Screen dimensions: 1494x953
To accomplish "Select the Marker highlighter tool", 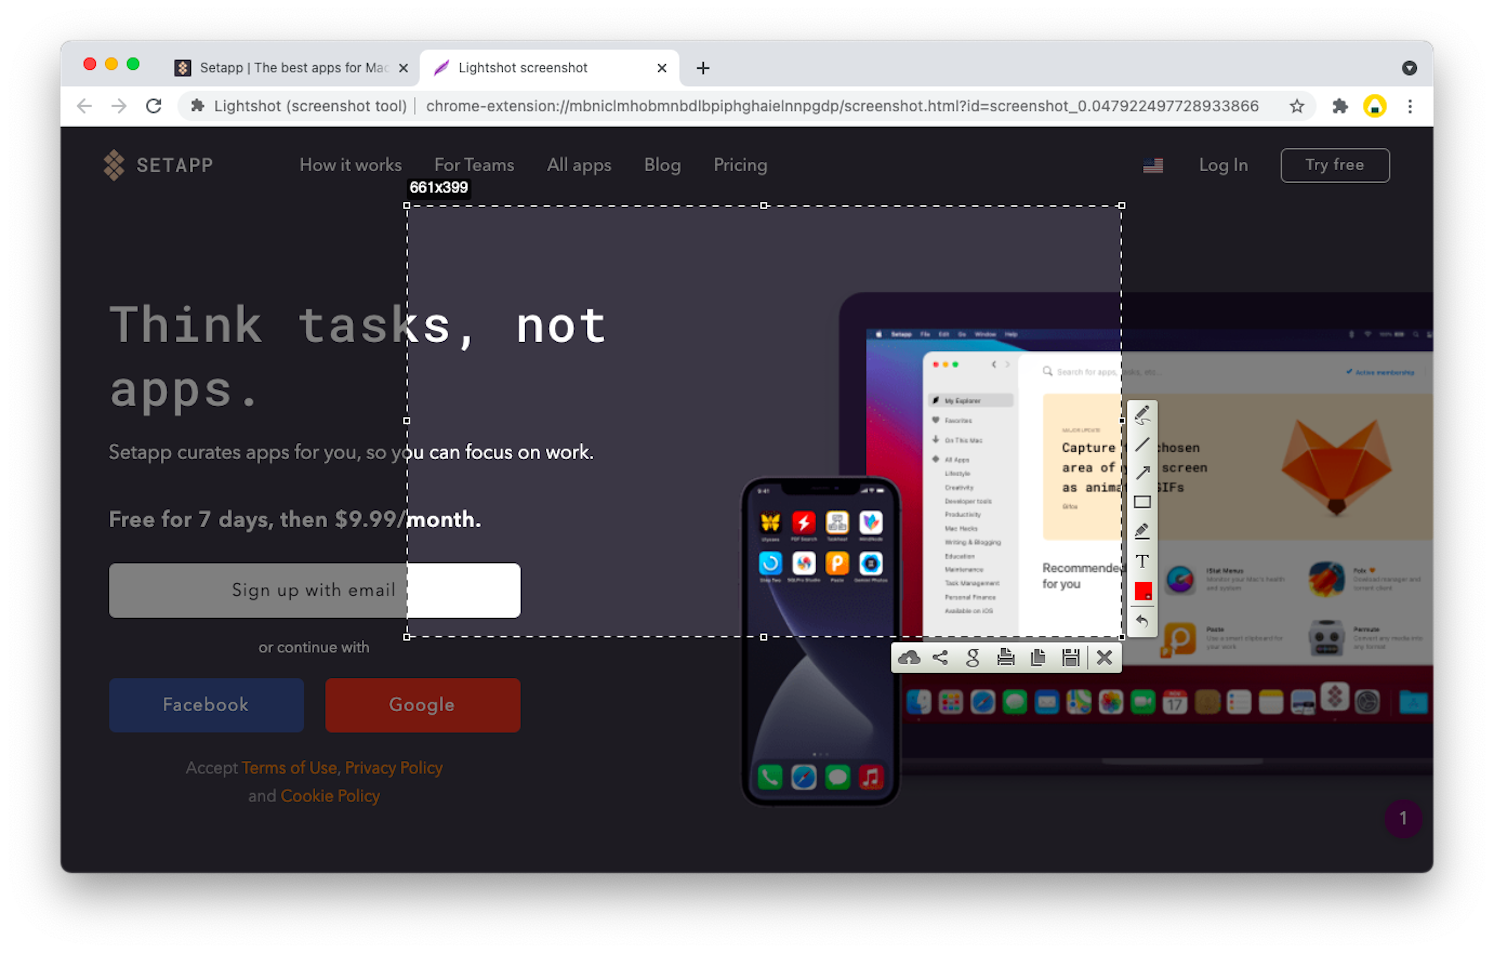I will tap(1142, 531).
